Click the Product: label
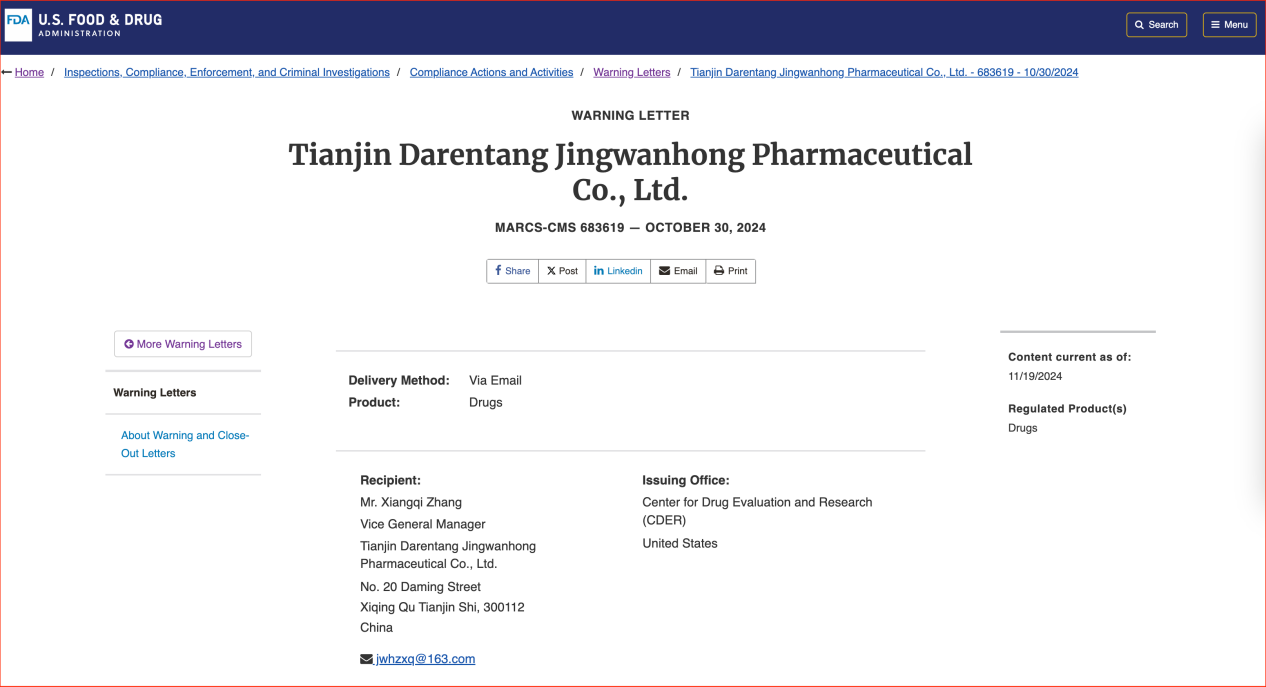Screen dimensions: 1266x687 pos(374,402)
